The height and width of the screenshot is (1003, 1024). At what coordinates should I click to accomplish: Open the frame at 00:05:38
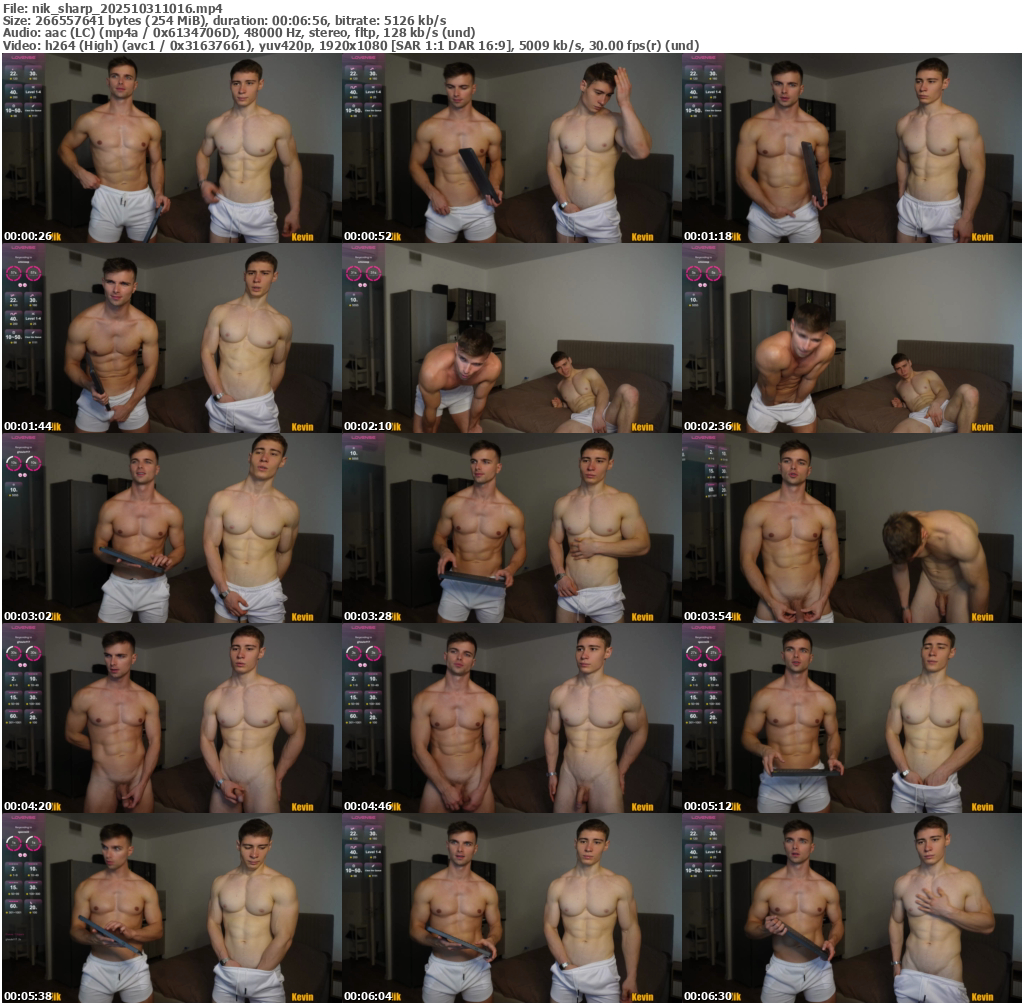[x=171, y=908]
